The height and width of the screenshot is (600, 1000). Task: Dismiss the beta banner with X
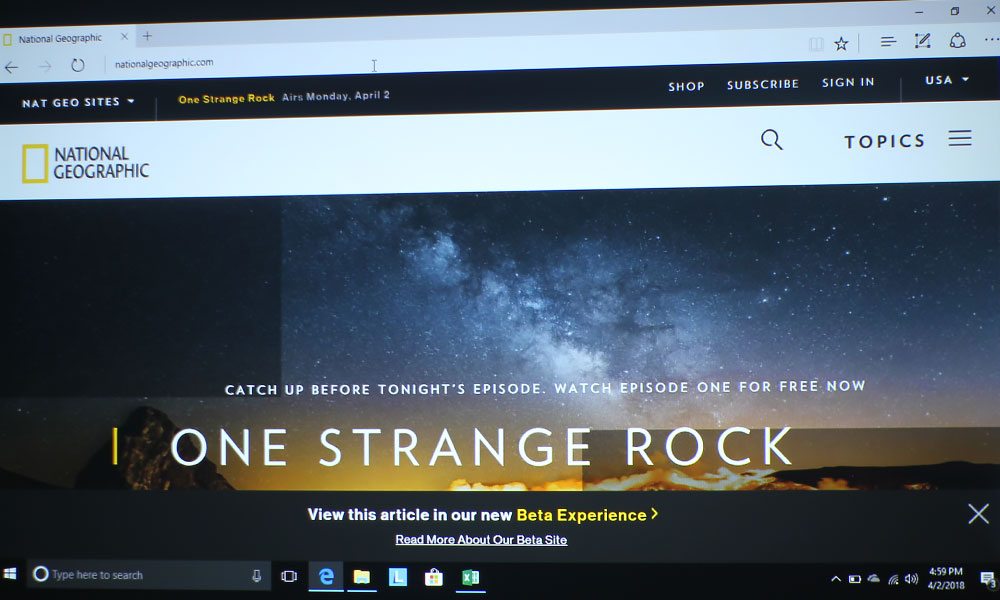[978, 514]
